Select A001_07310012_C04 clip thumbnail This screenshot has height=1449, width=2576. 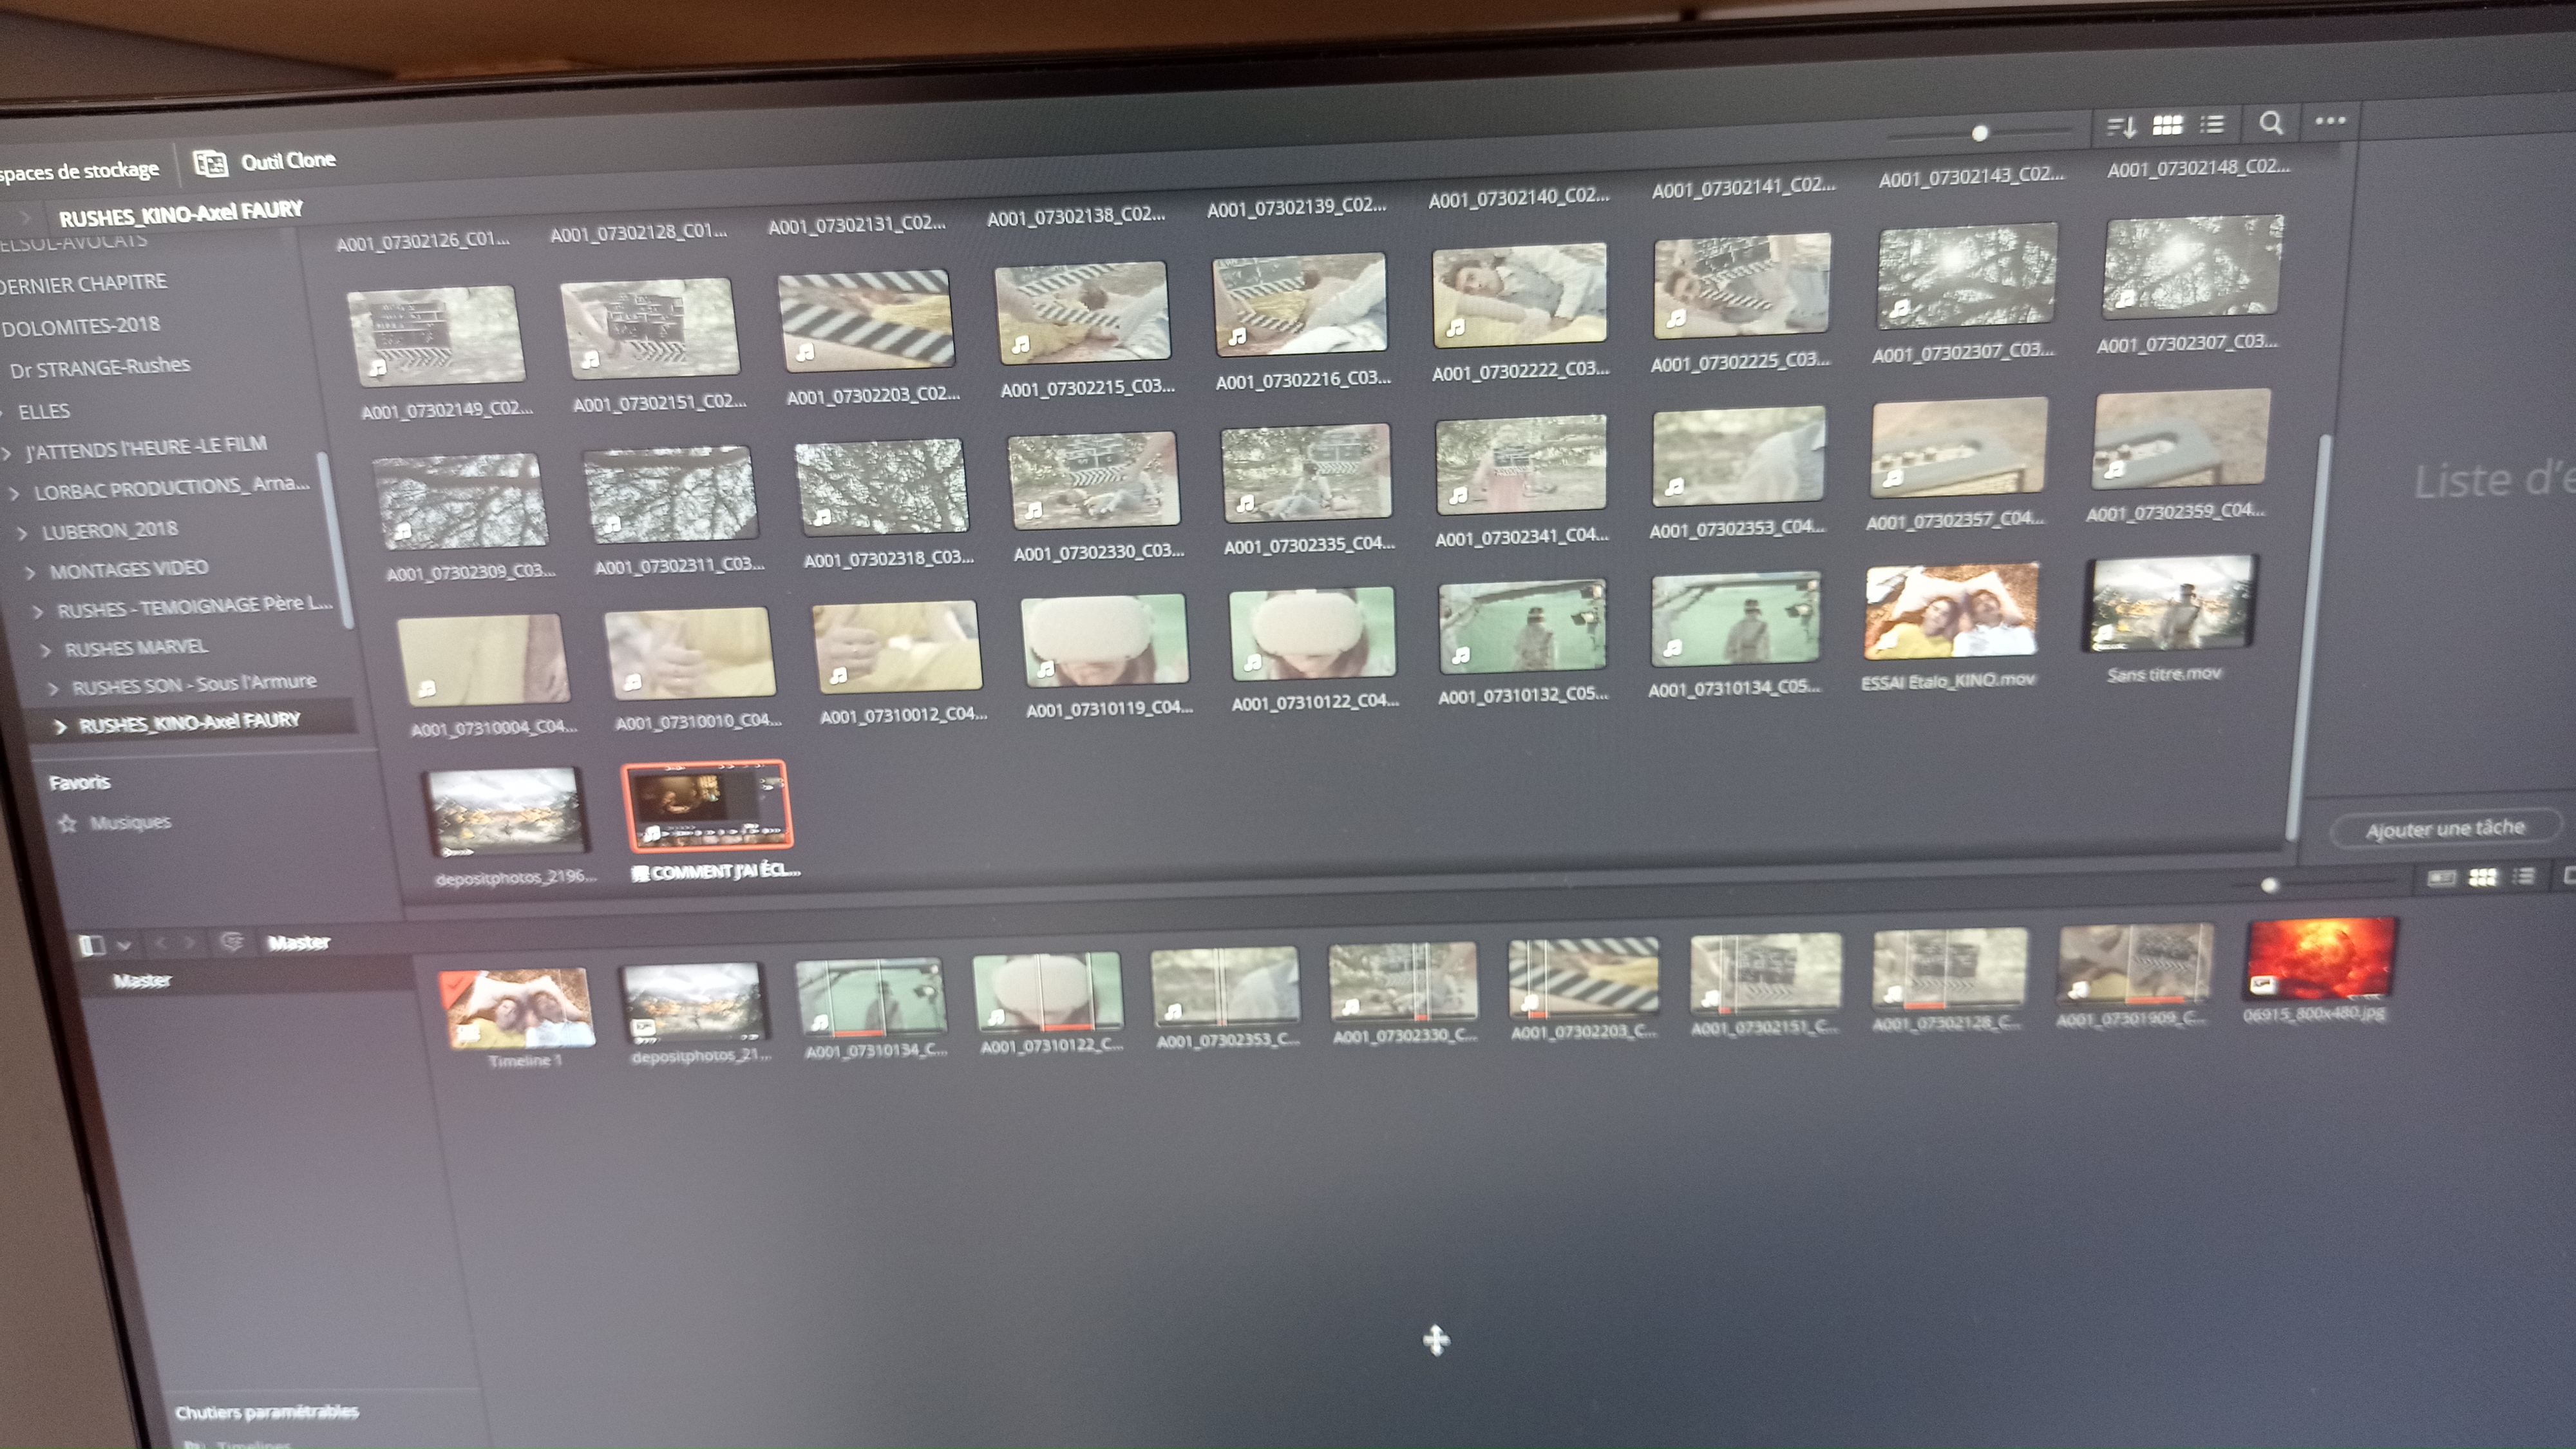[x=897, y=647]
